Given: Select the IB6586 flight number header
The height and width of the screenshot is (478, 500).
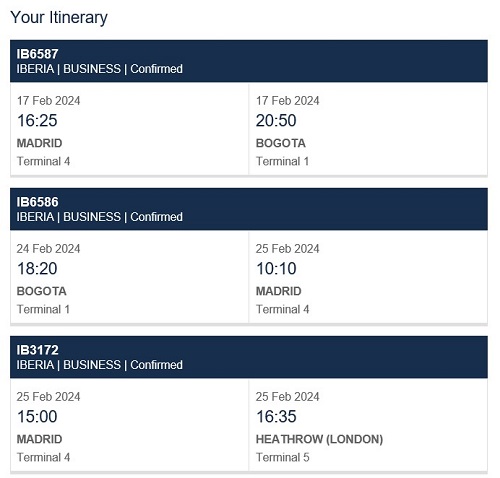Looking at the screenshot, I should click(x=37, y=202).
